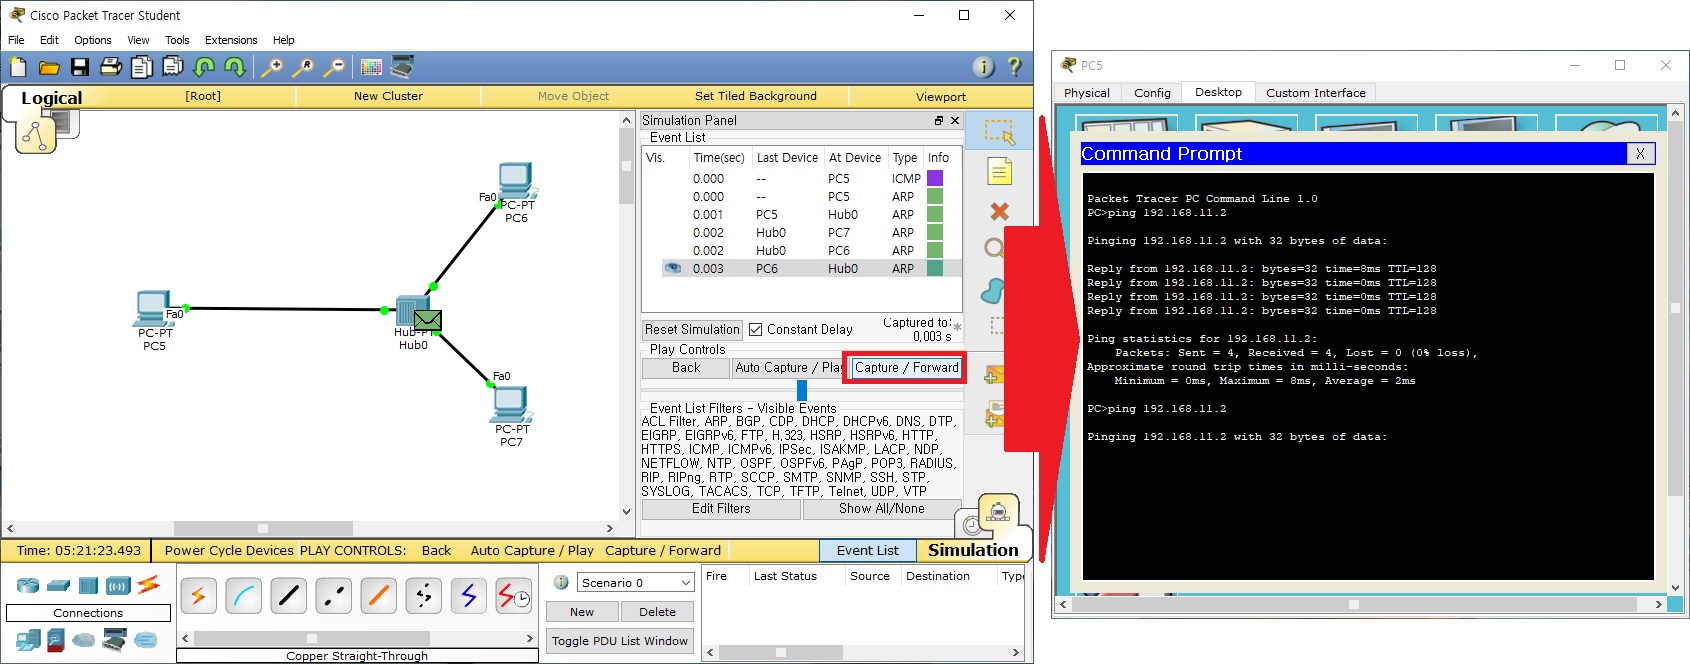Click the Reset Simulation button
This screenshot has height=664, width=1690.
692,329
